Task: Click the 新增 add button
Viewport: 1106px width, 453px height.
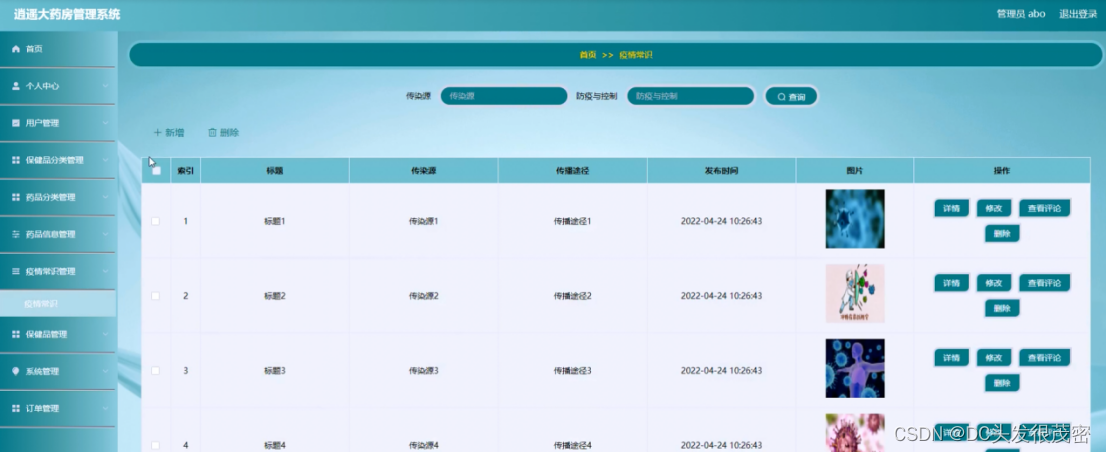Action: point(169,133)
